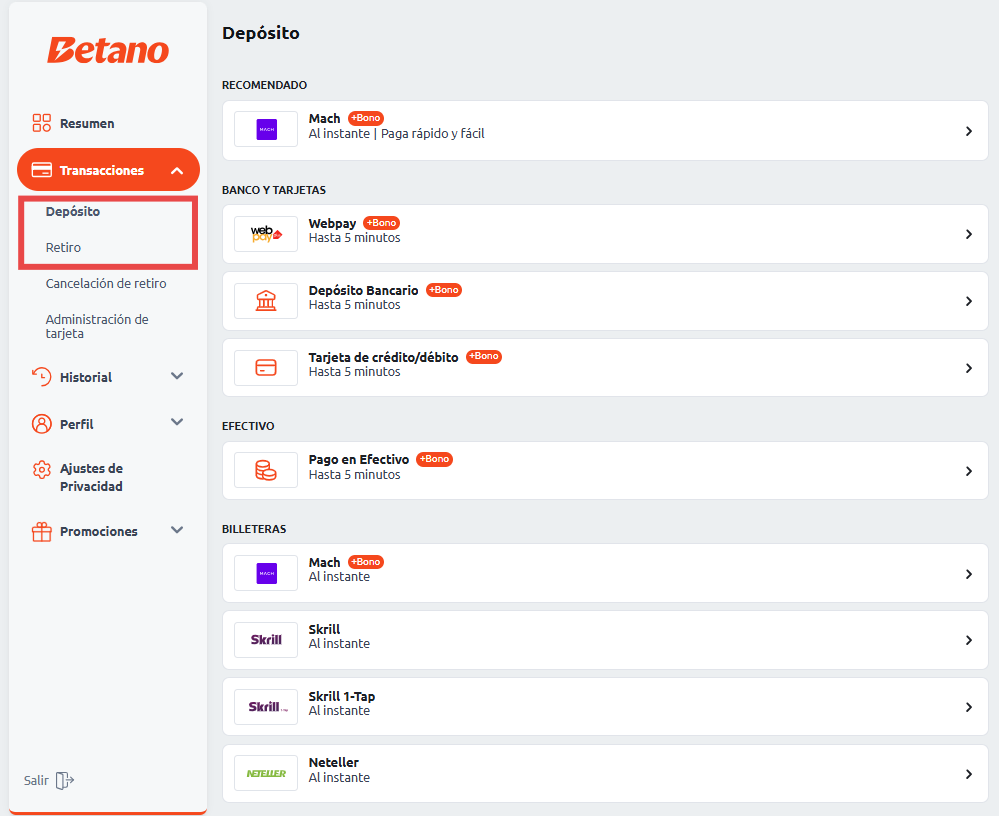The height and width of the screenshot is (816, 999).
Task: Click the Salir logout icon
Action: [65, 780]
